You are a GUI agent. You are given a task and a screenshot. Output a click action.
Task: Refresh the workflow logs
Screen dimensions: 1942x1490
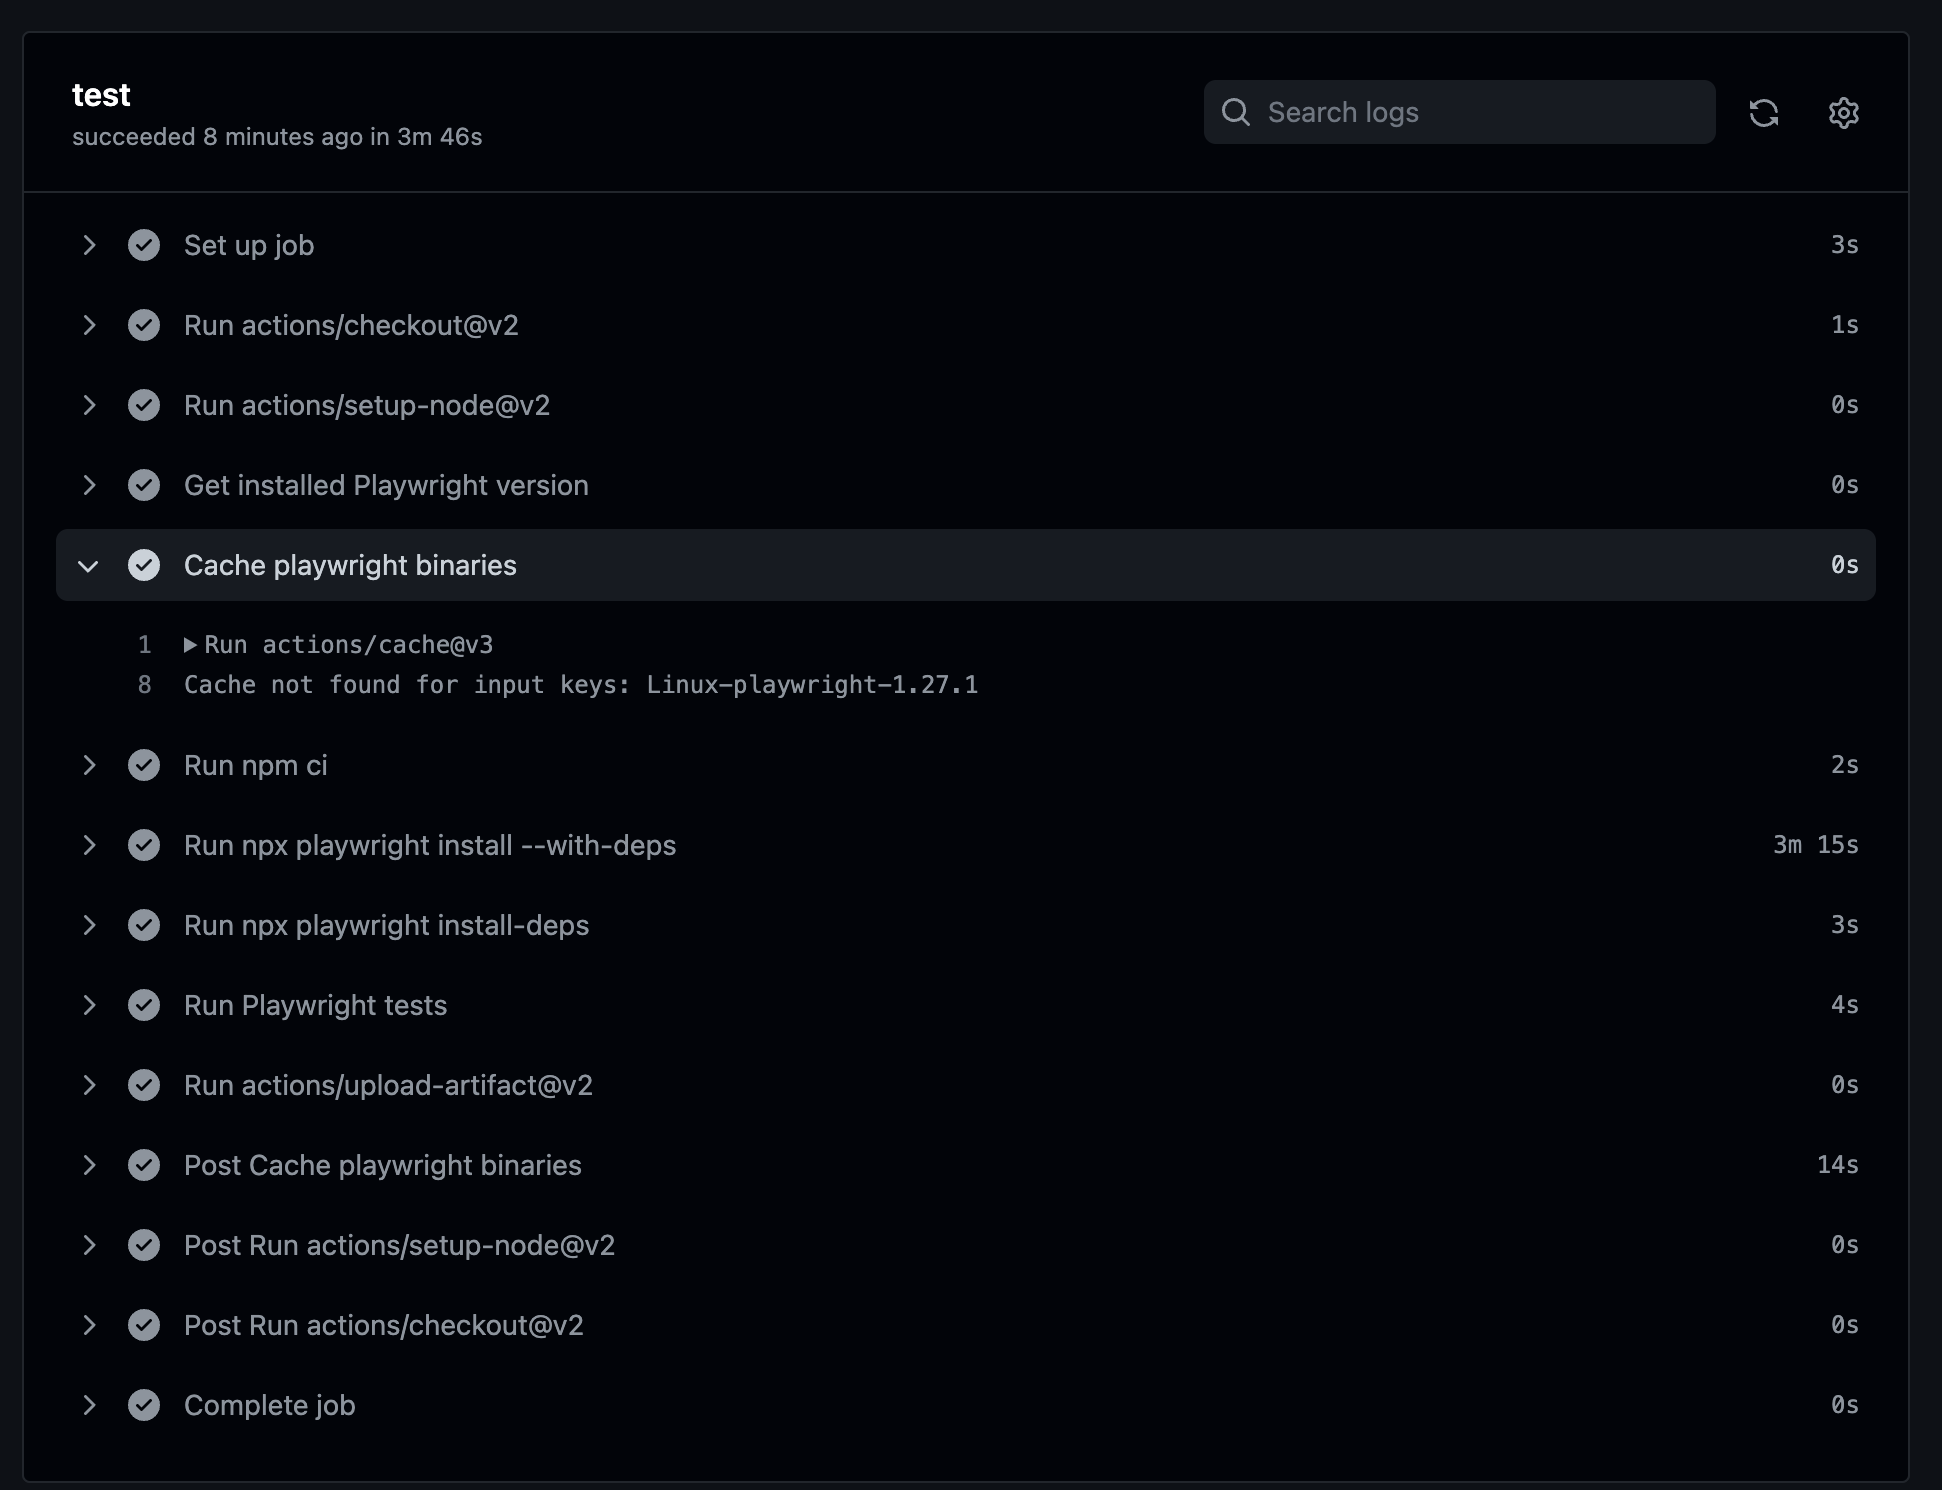tap(1765, 113)
